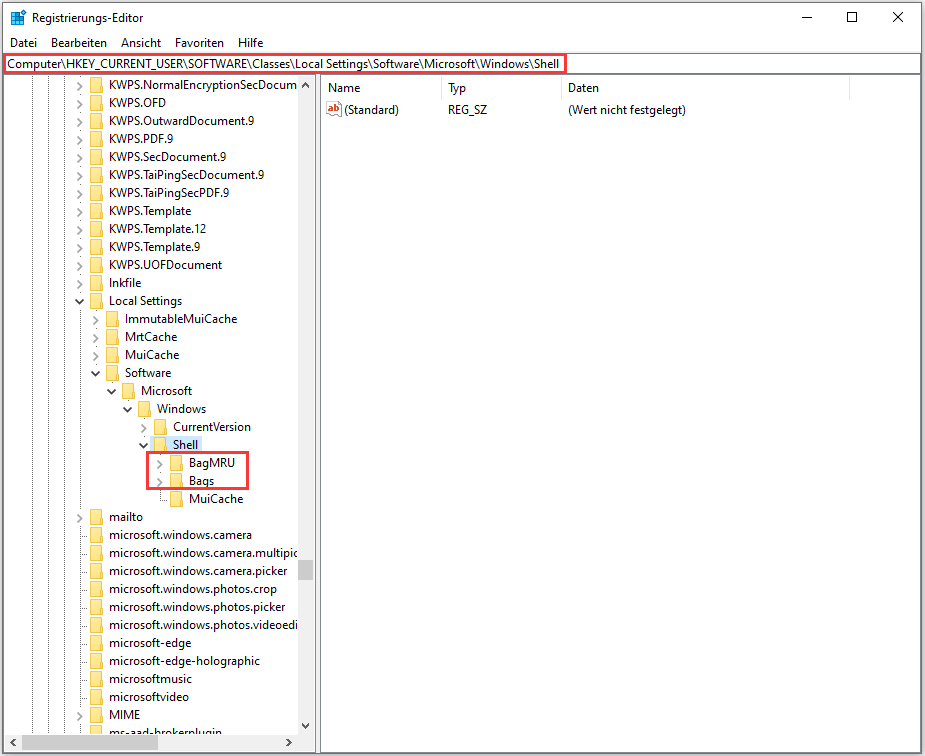Viewport: 925px width, 756px height.
Task: Click the CurrentVersion folder icon
Action: pos(160,427)
